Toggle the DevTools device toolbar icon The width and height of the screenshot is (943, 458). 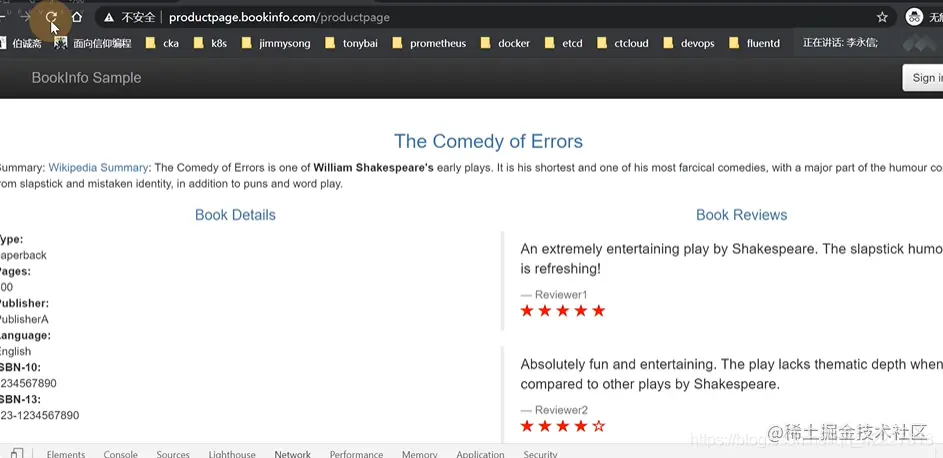tap(17, 454)
